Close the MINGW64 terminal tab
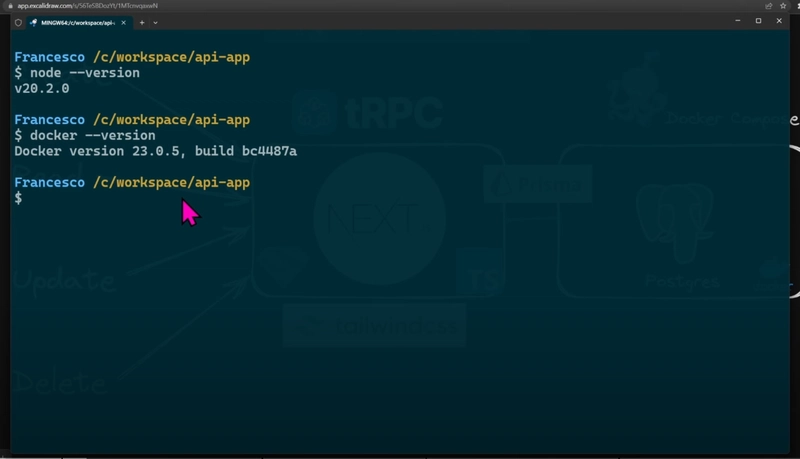The height and width of the screenshot is (459, 800). (x=123, y=22)
